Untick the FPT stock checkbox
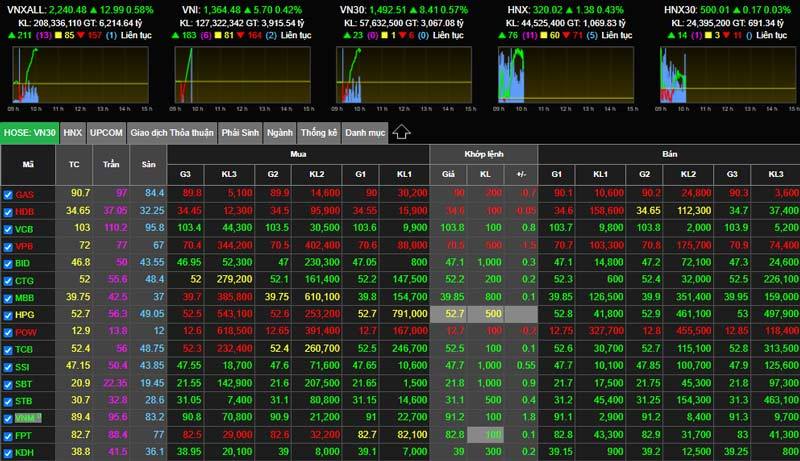The height and width of the screenshot is (461, 800). [x=8, y=436]
